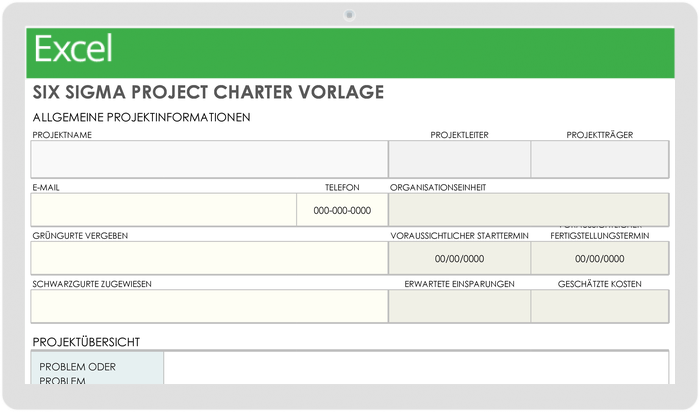This screenshot has height=412, width=700.
Task: Click the PROJEKTTRÄGER label
Action: [x=600, y=135]
